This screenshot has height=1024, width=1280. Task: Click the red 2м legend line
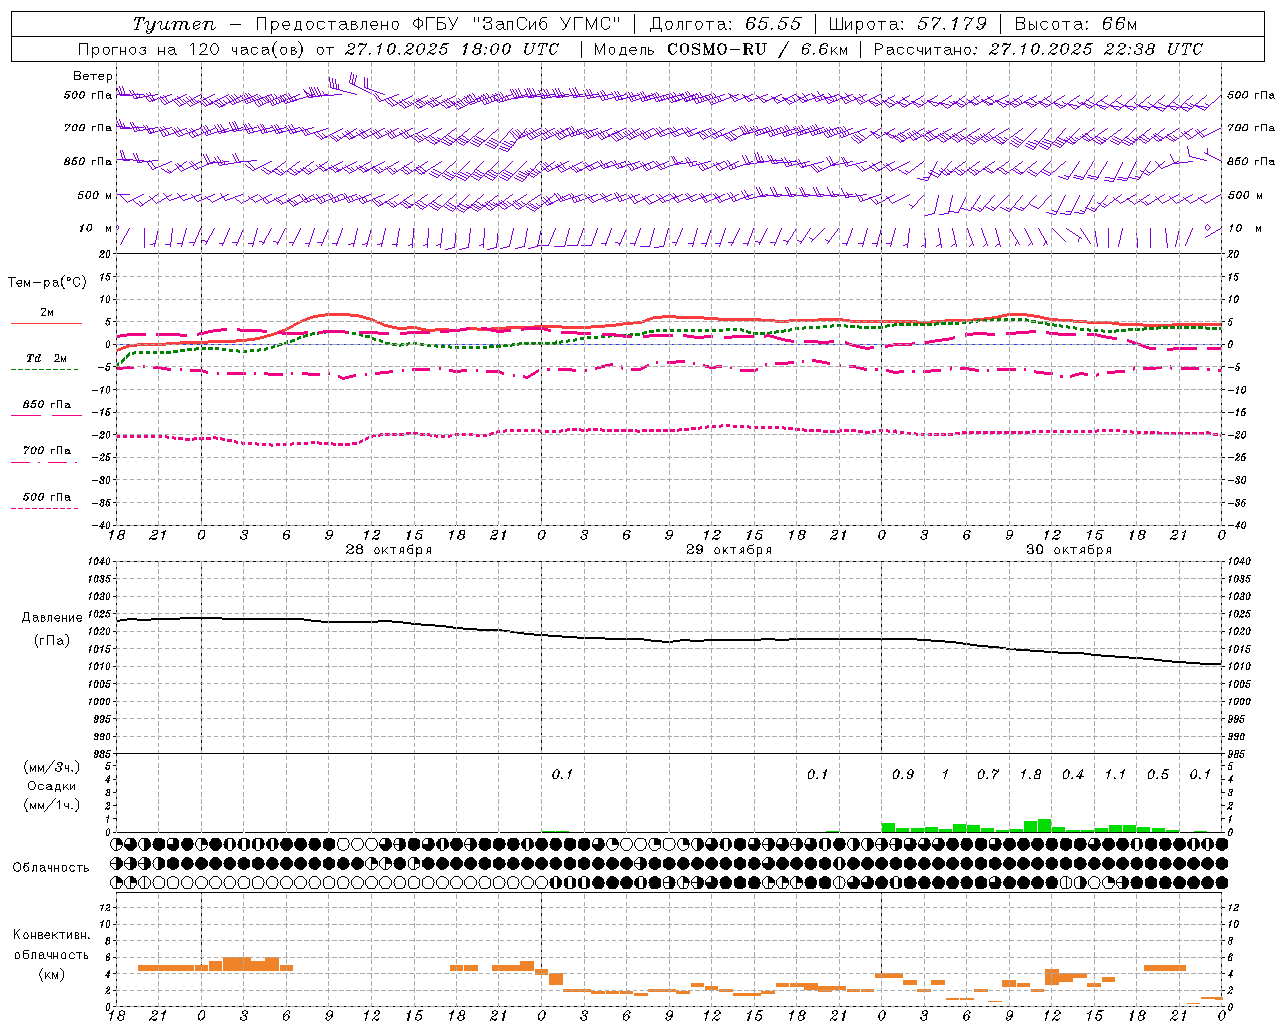click(46, 323)
